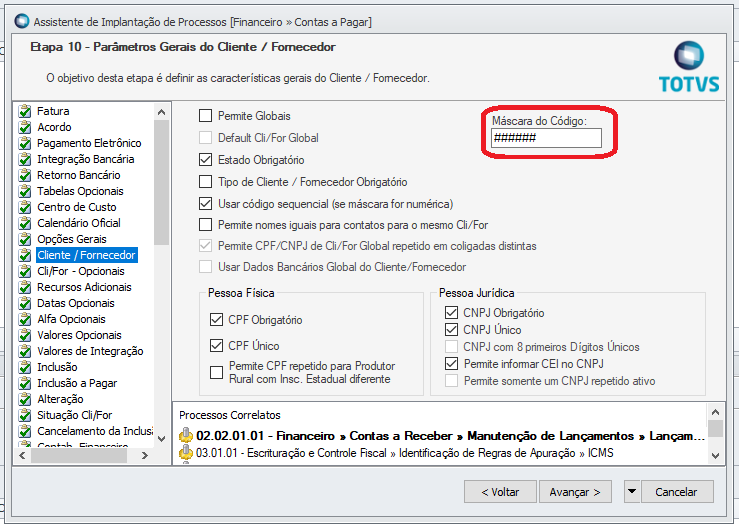Image resolution: width=739 pixels, height=531 pixels.
Task: Check Tipo de Cliente / Fornecedor Obrigatório
Action: pos(205,182)
